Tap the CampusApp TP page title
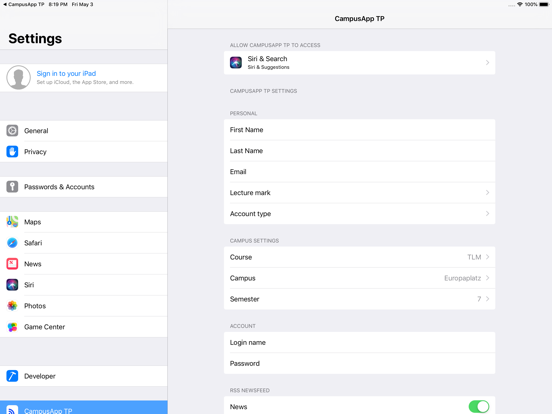This screenshot has height=414, width=552. pyautogui.click(x=359, y=19)
